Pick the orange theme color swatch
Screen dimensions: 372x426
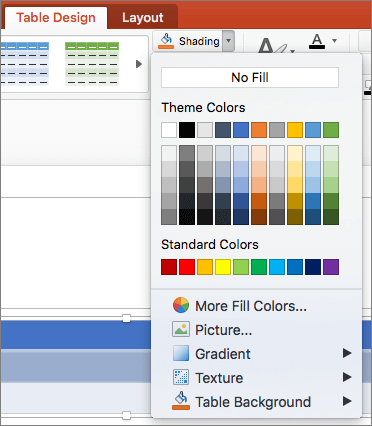point(259,130)
